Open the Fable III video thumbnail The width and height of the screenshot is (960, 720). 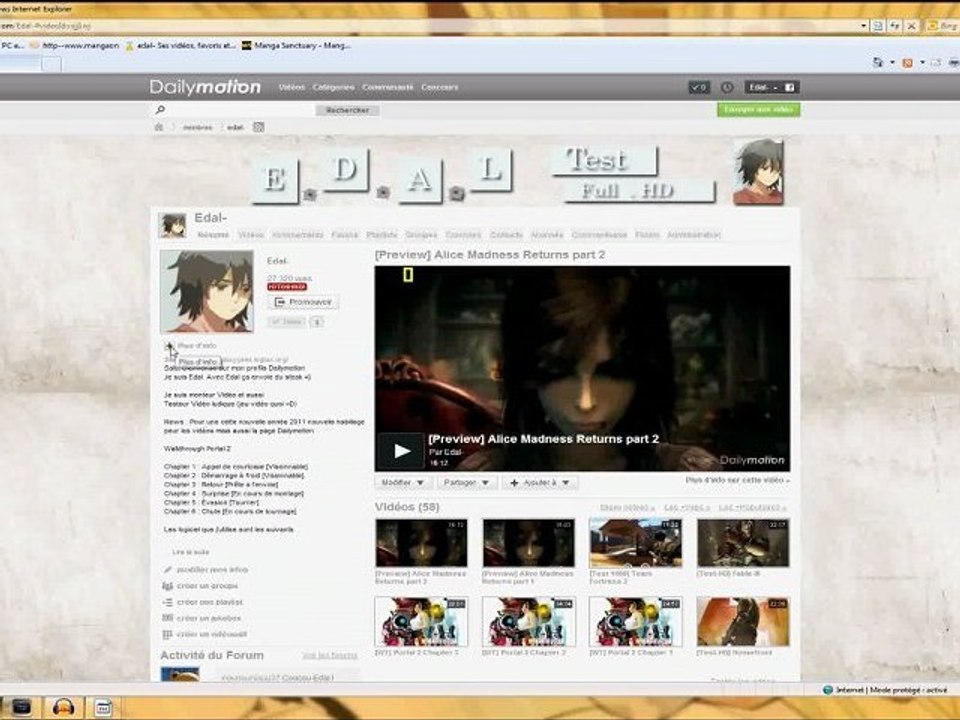(x=743, y=543)
